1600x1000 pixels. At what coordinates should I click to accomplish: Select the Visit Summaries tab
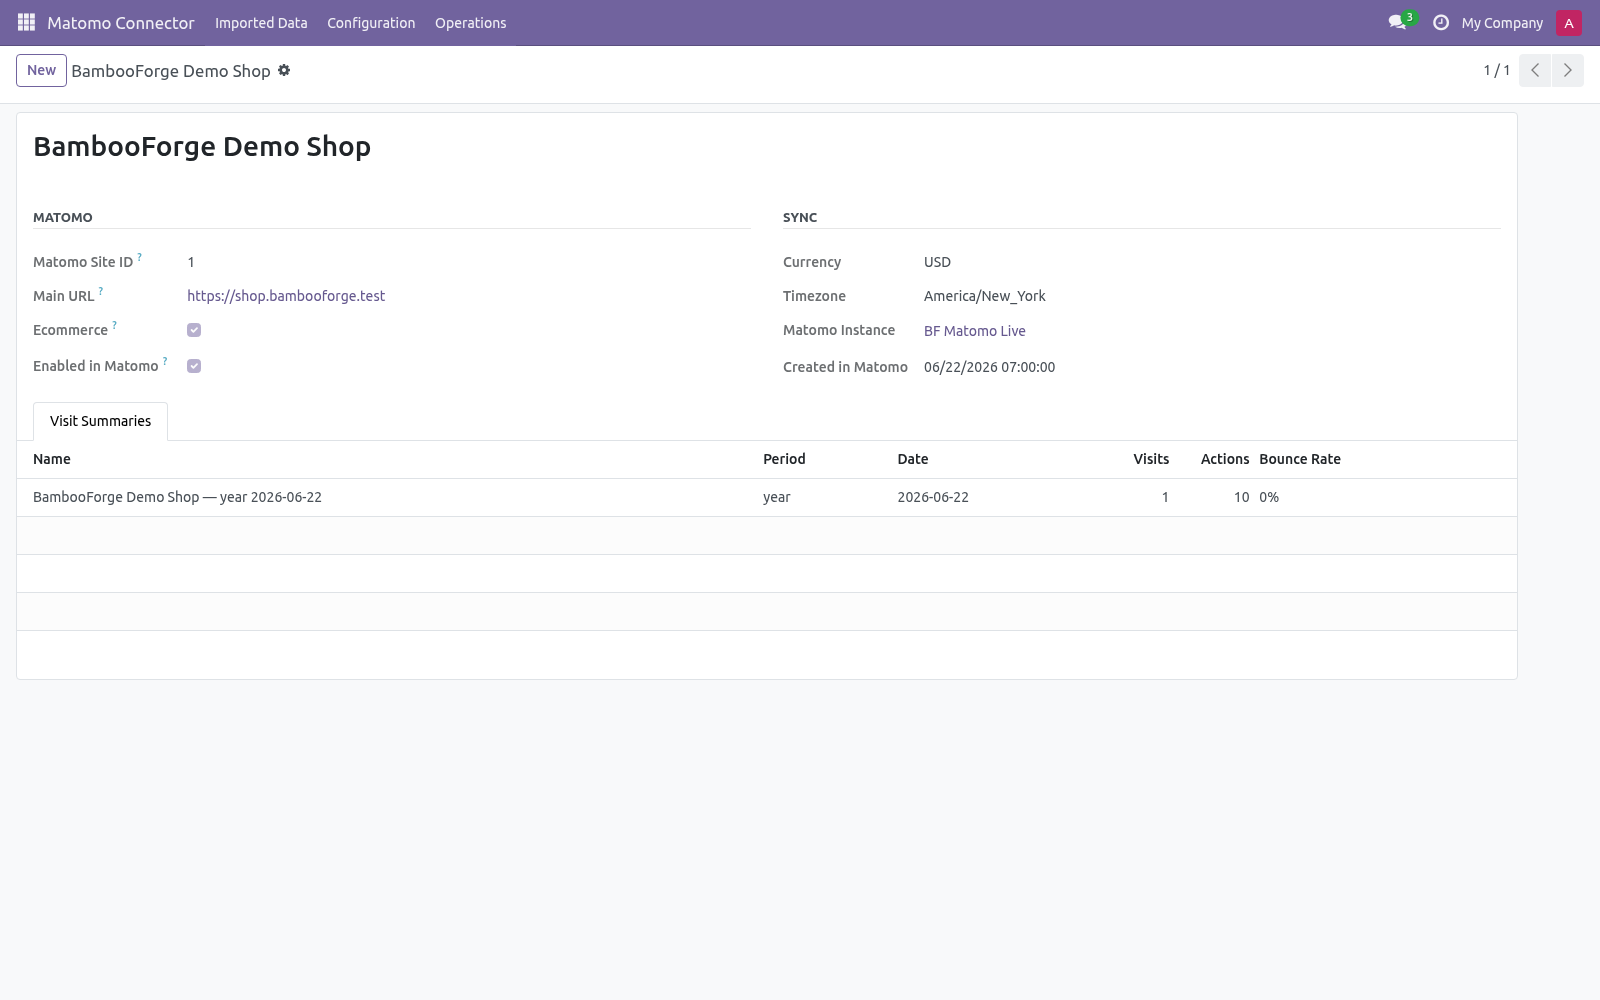[100, 421]
